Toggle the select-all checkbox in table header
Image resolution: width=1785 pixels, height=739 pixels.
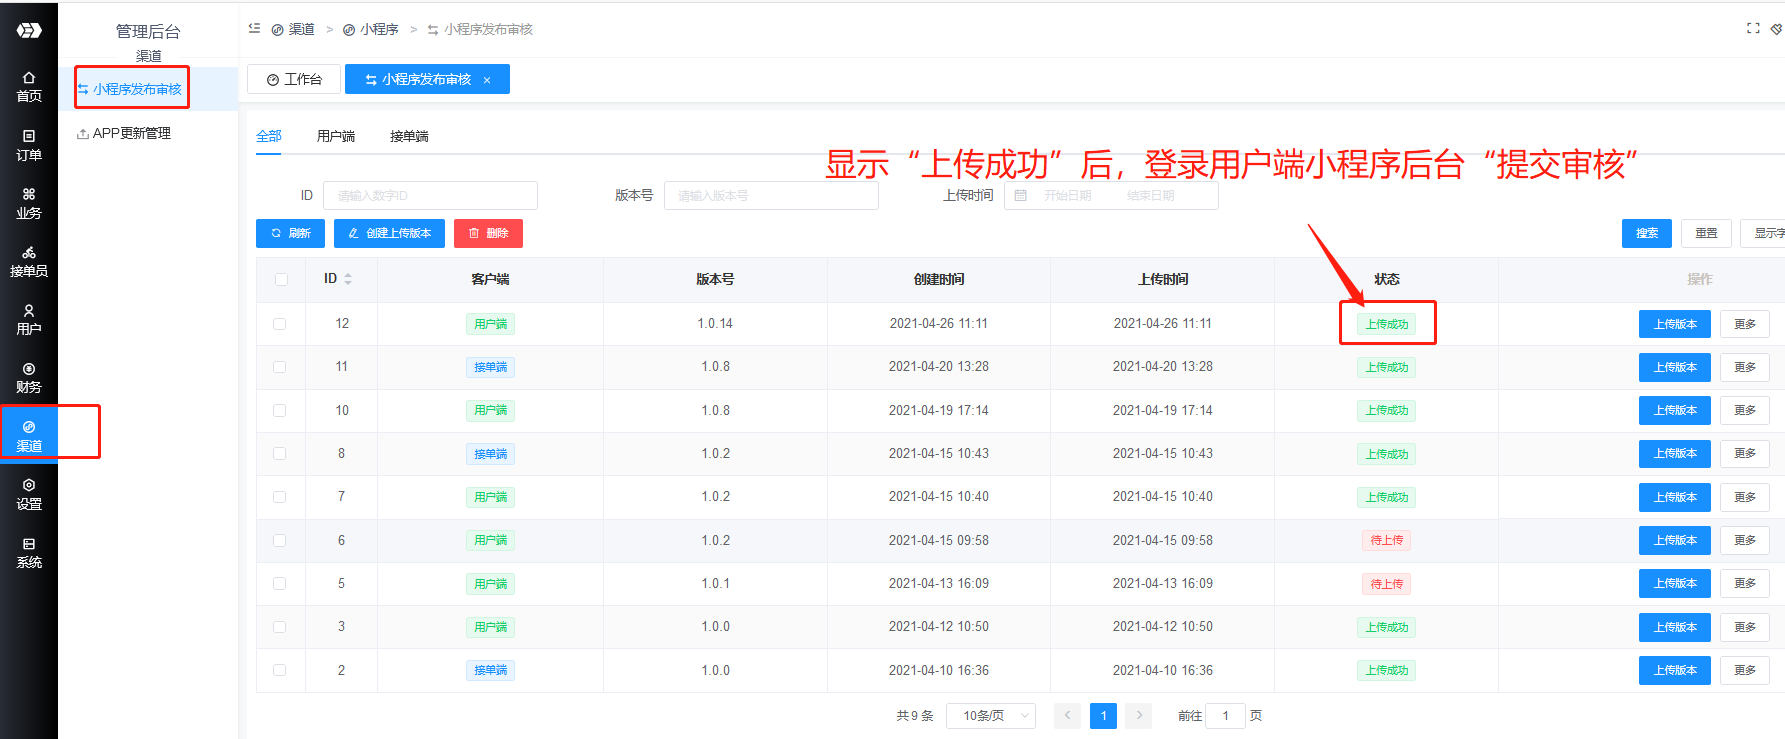(x=281, y=280)
